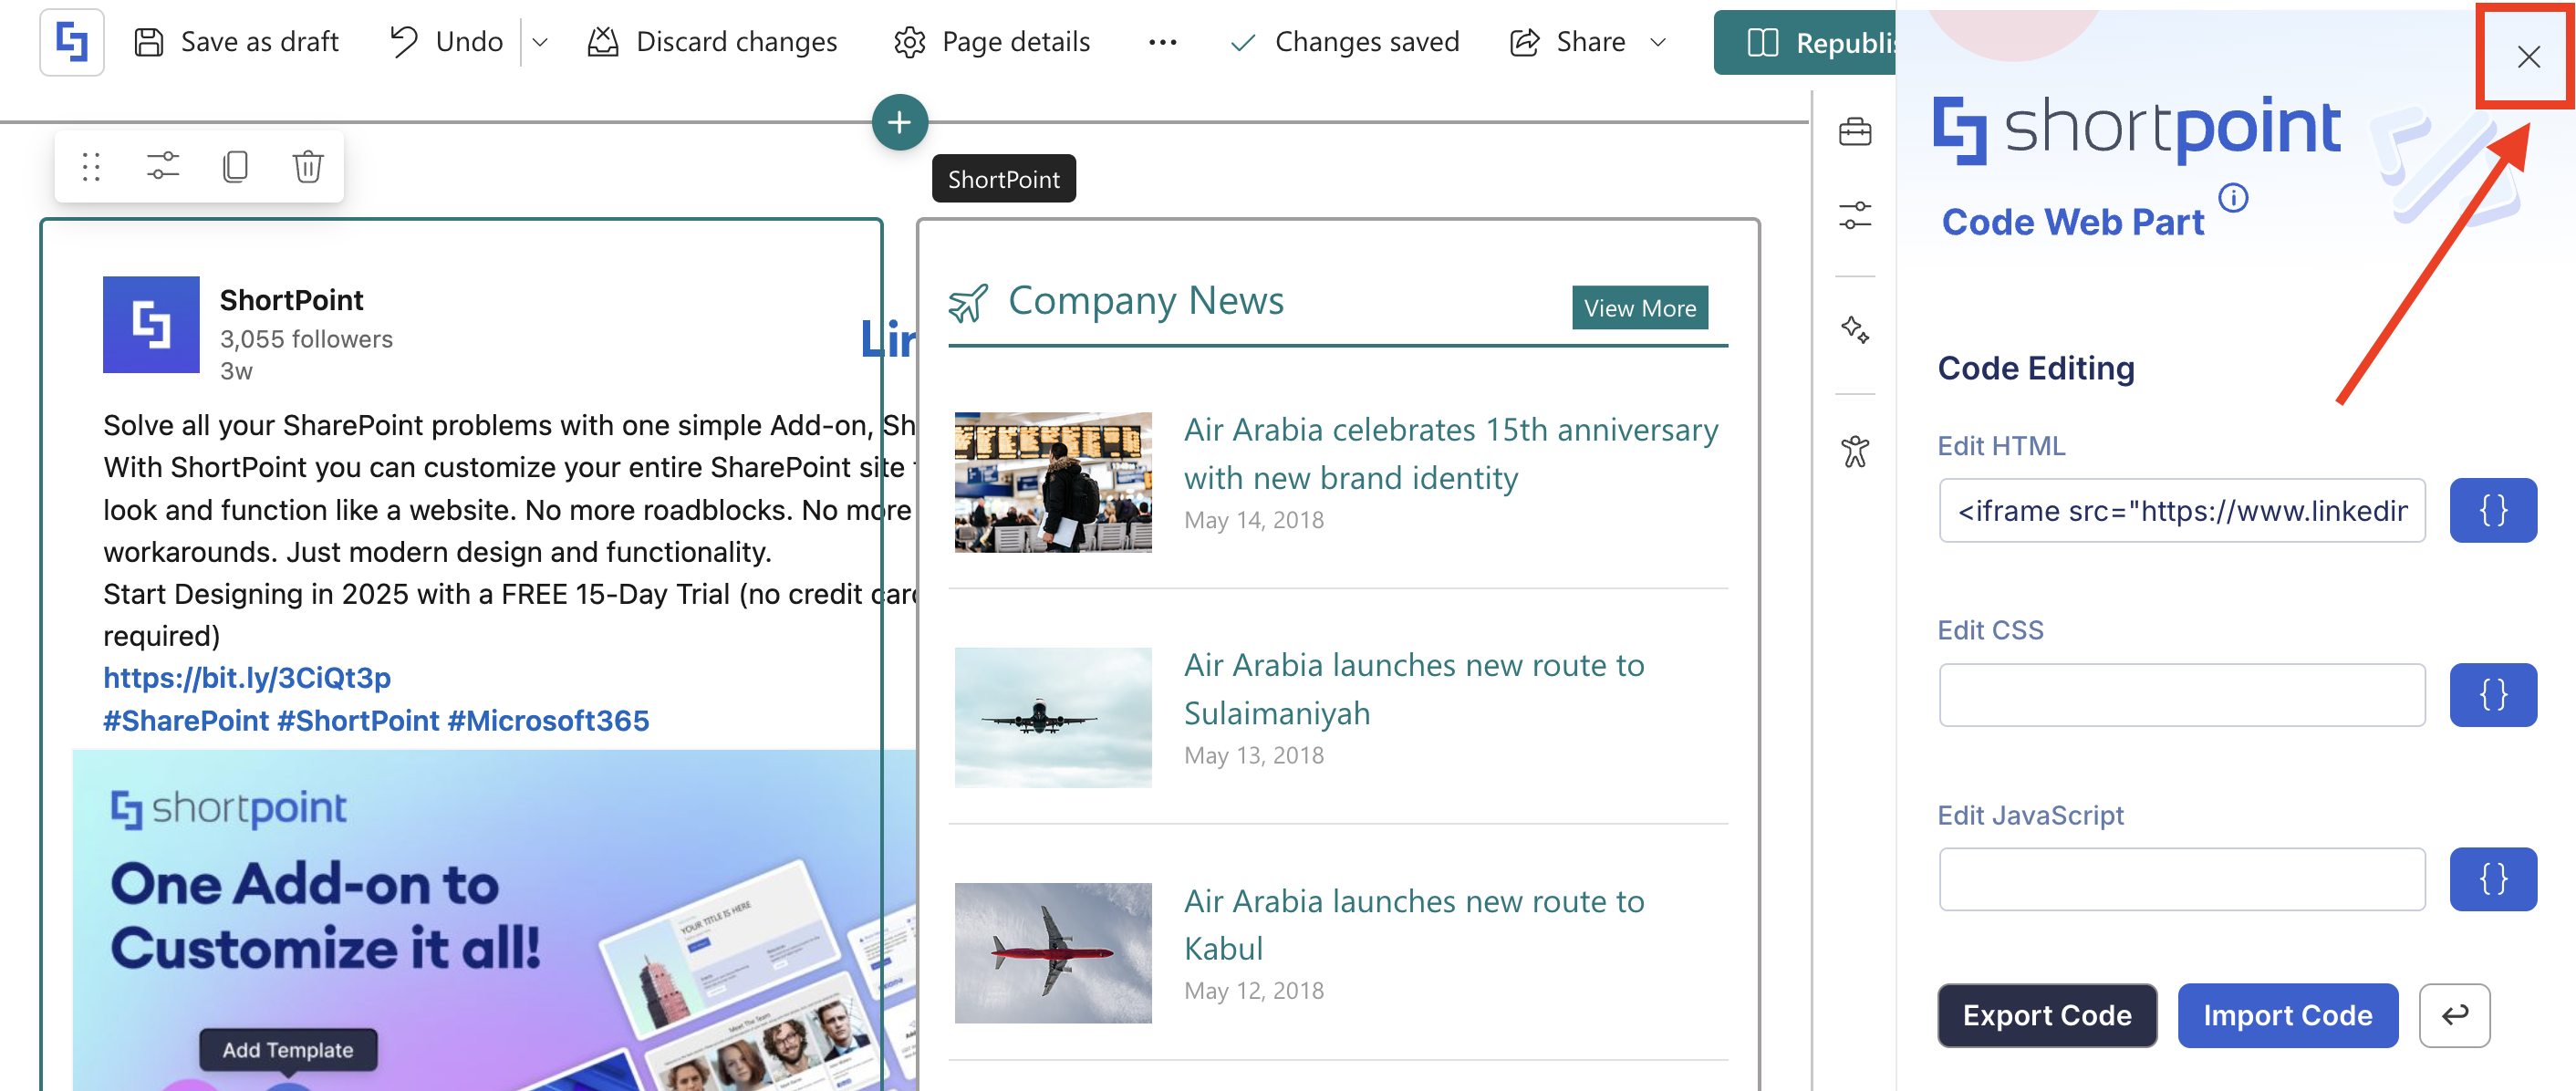Click inside the Edit JavaScript input field
The image size is (2576, 1091).
(2181, 880)
